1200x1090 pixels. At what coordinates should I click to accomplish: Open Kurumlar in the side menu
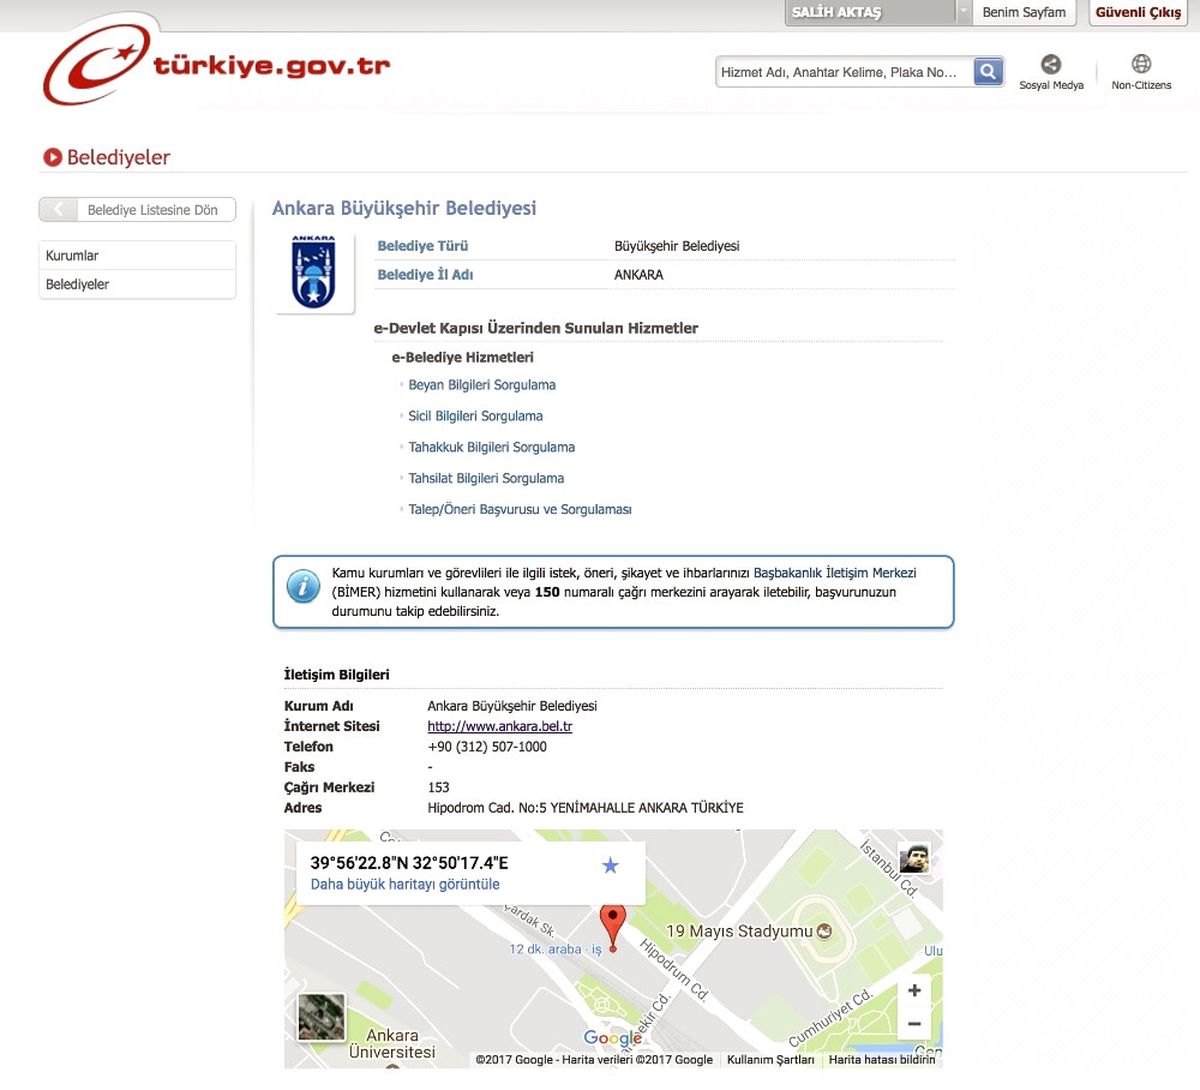(137, 255)
